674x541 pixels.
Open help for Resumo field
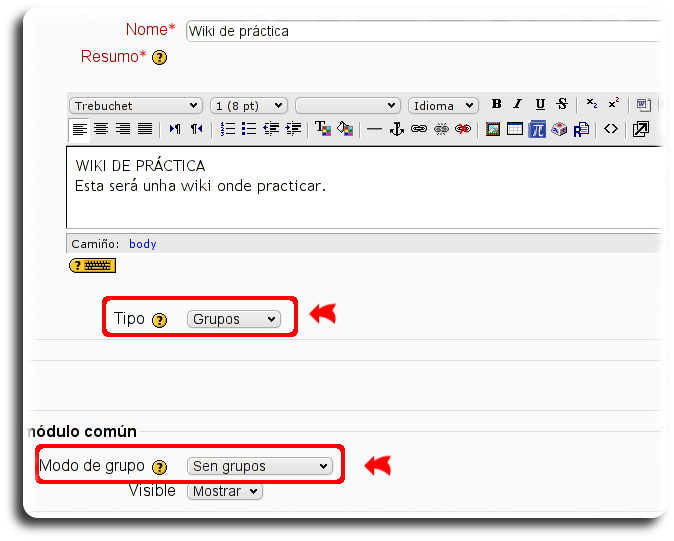(x=159, y=57)
